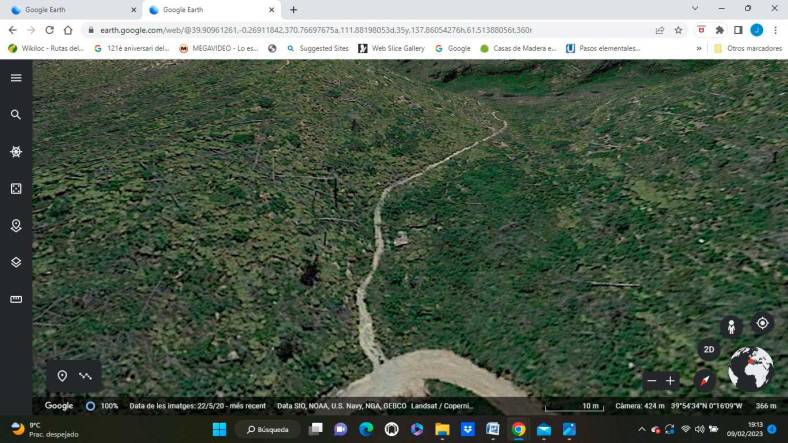Open Projects pin icon in sidebar
This screenshot has height=443, width=788.
[16, 226]
